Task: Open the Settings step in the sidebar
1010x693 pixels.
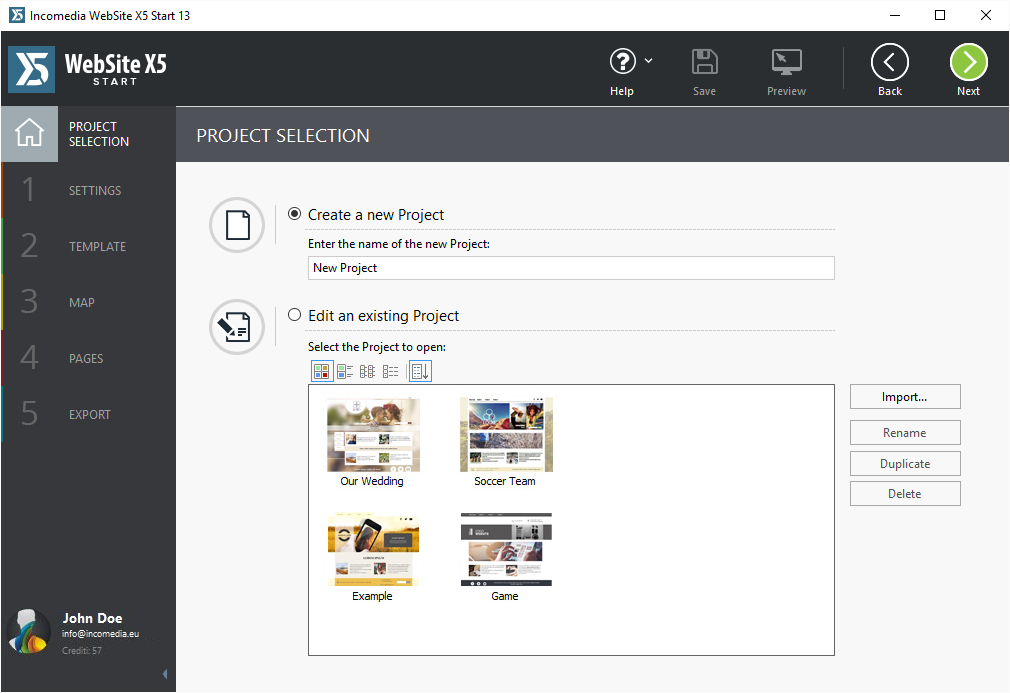Action: tap(94, 190)
